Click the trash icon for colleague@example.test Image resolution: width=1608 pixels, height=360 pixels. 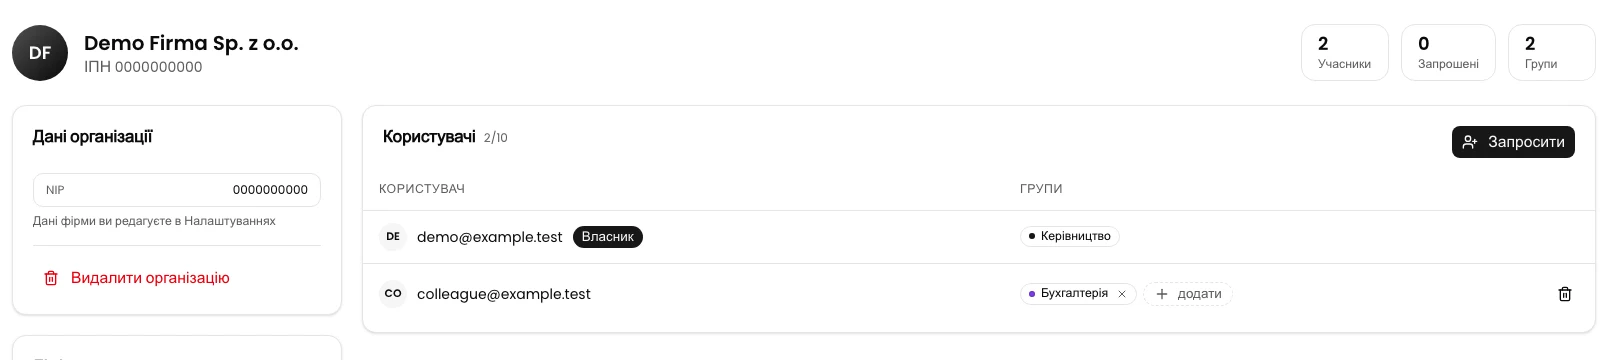click(x=1565, y=294)
